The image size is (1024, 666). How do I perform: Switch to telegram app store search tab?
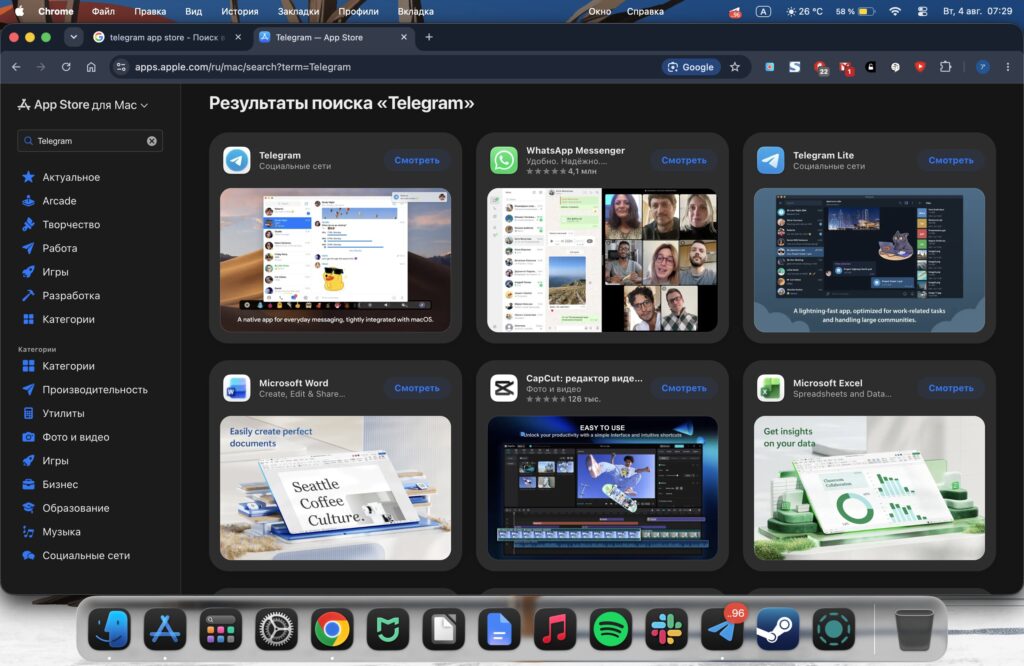[x=167, y=37]
